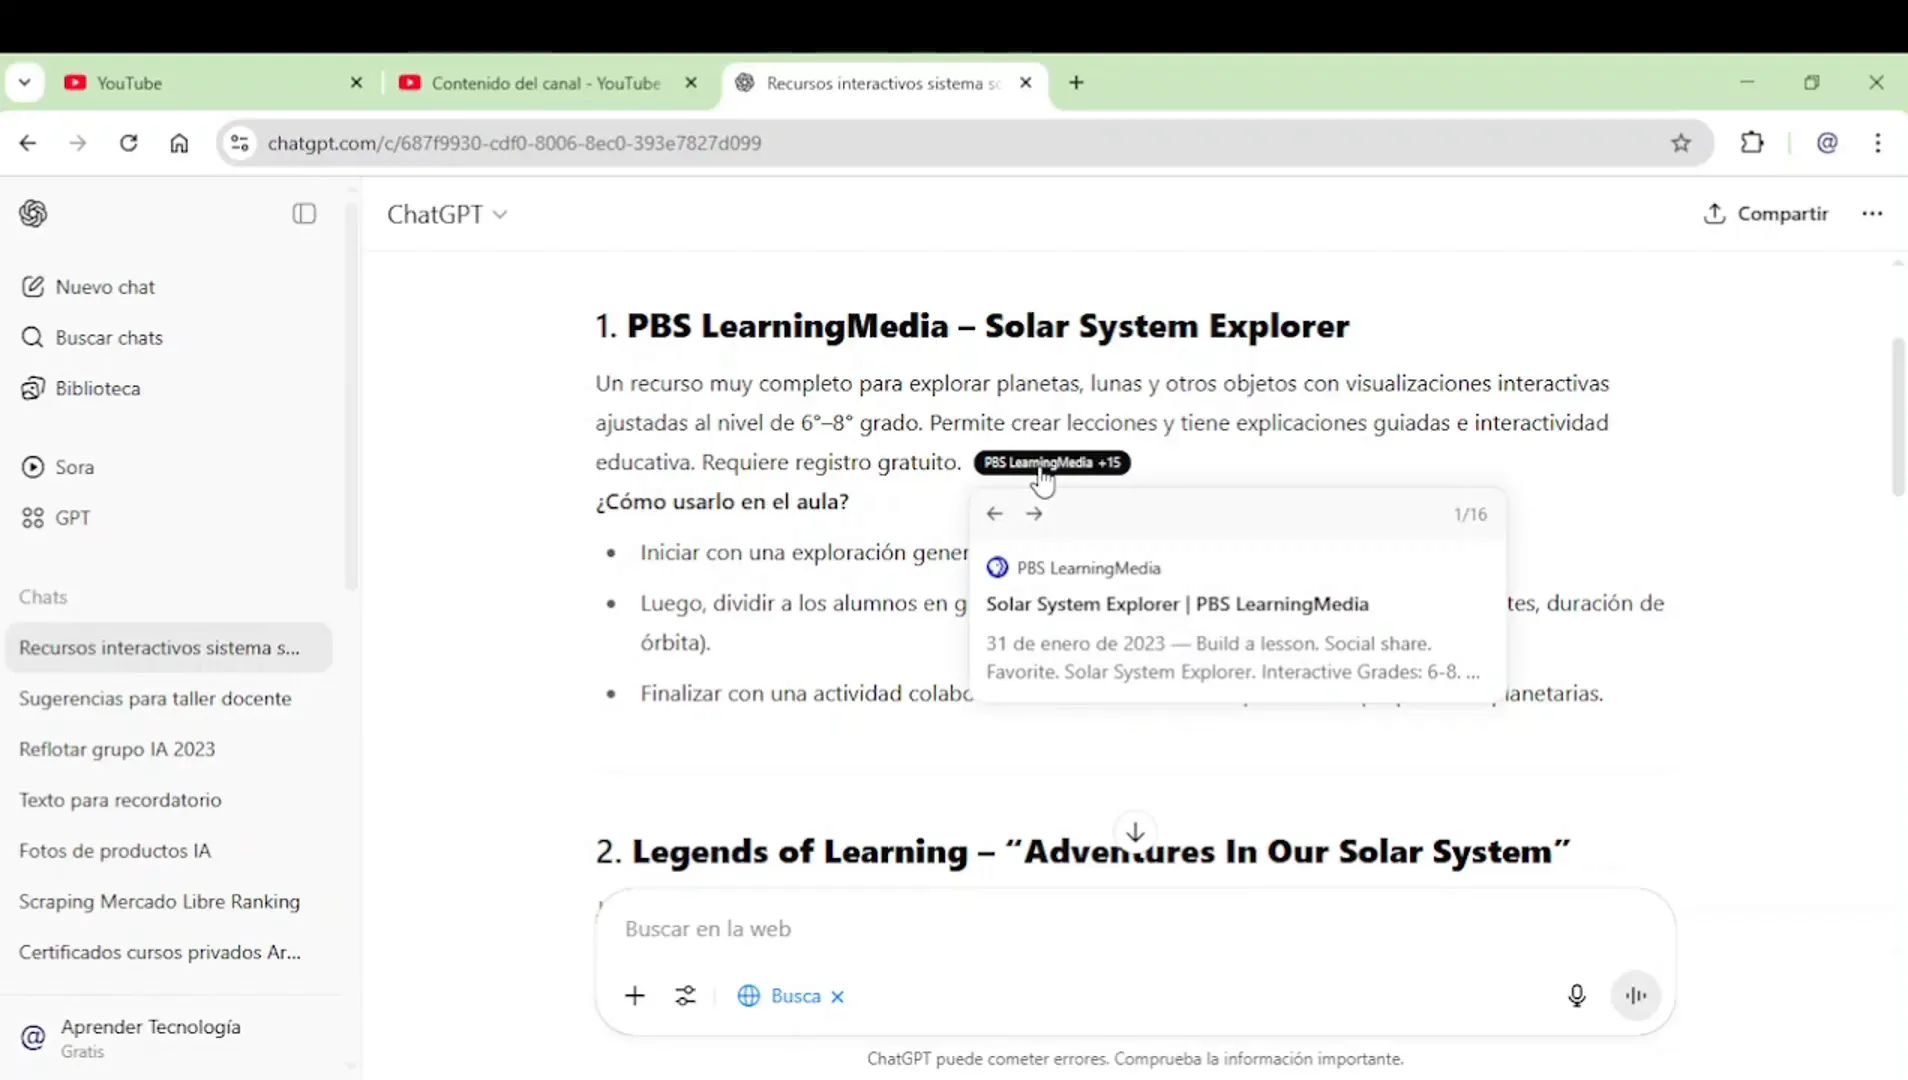
Task: Click the microphone dictation icon
Action: click(1576, 995)
